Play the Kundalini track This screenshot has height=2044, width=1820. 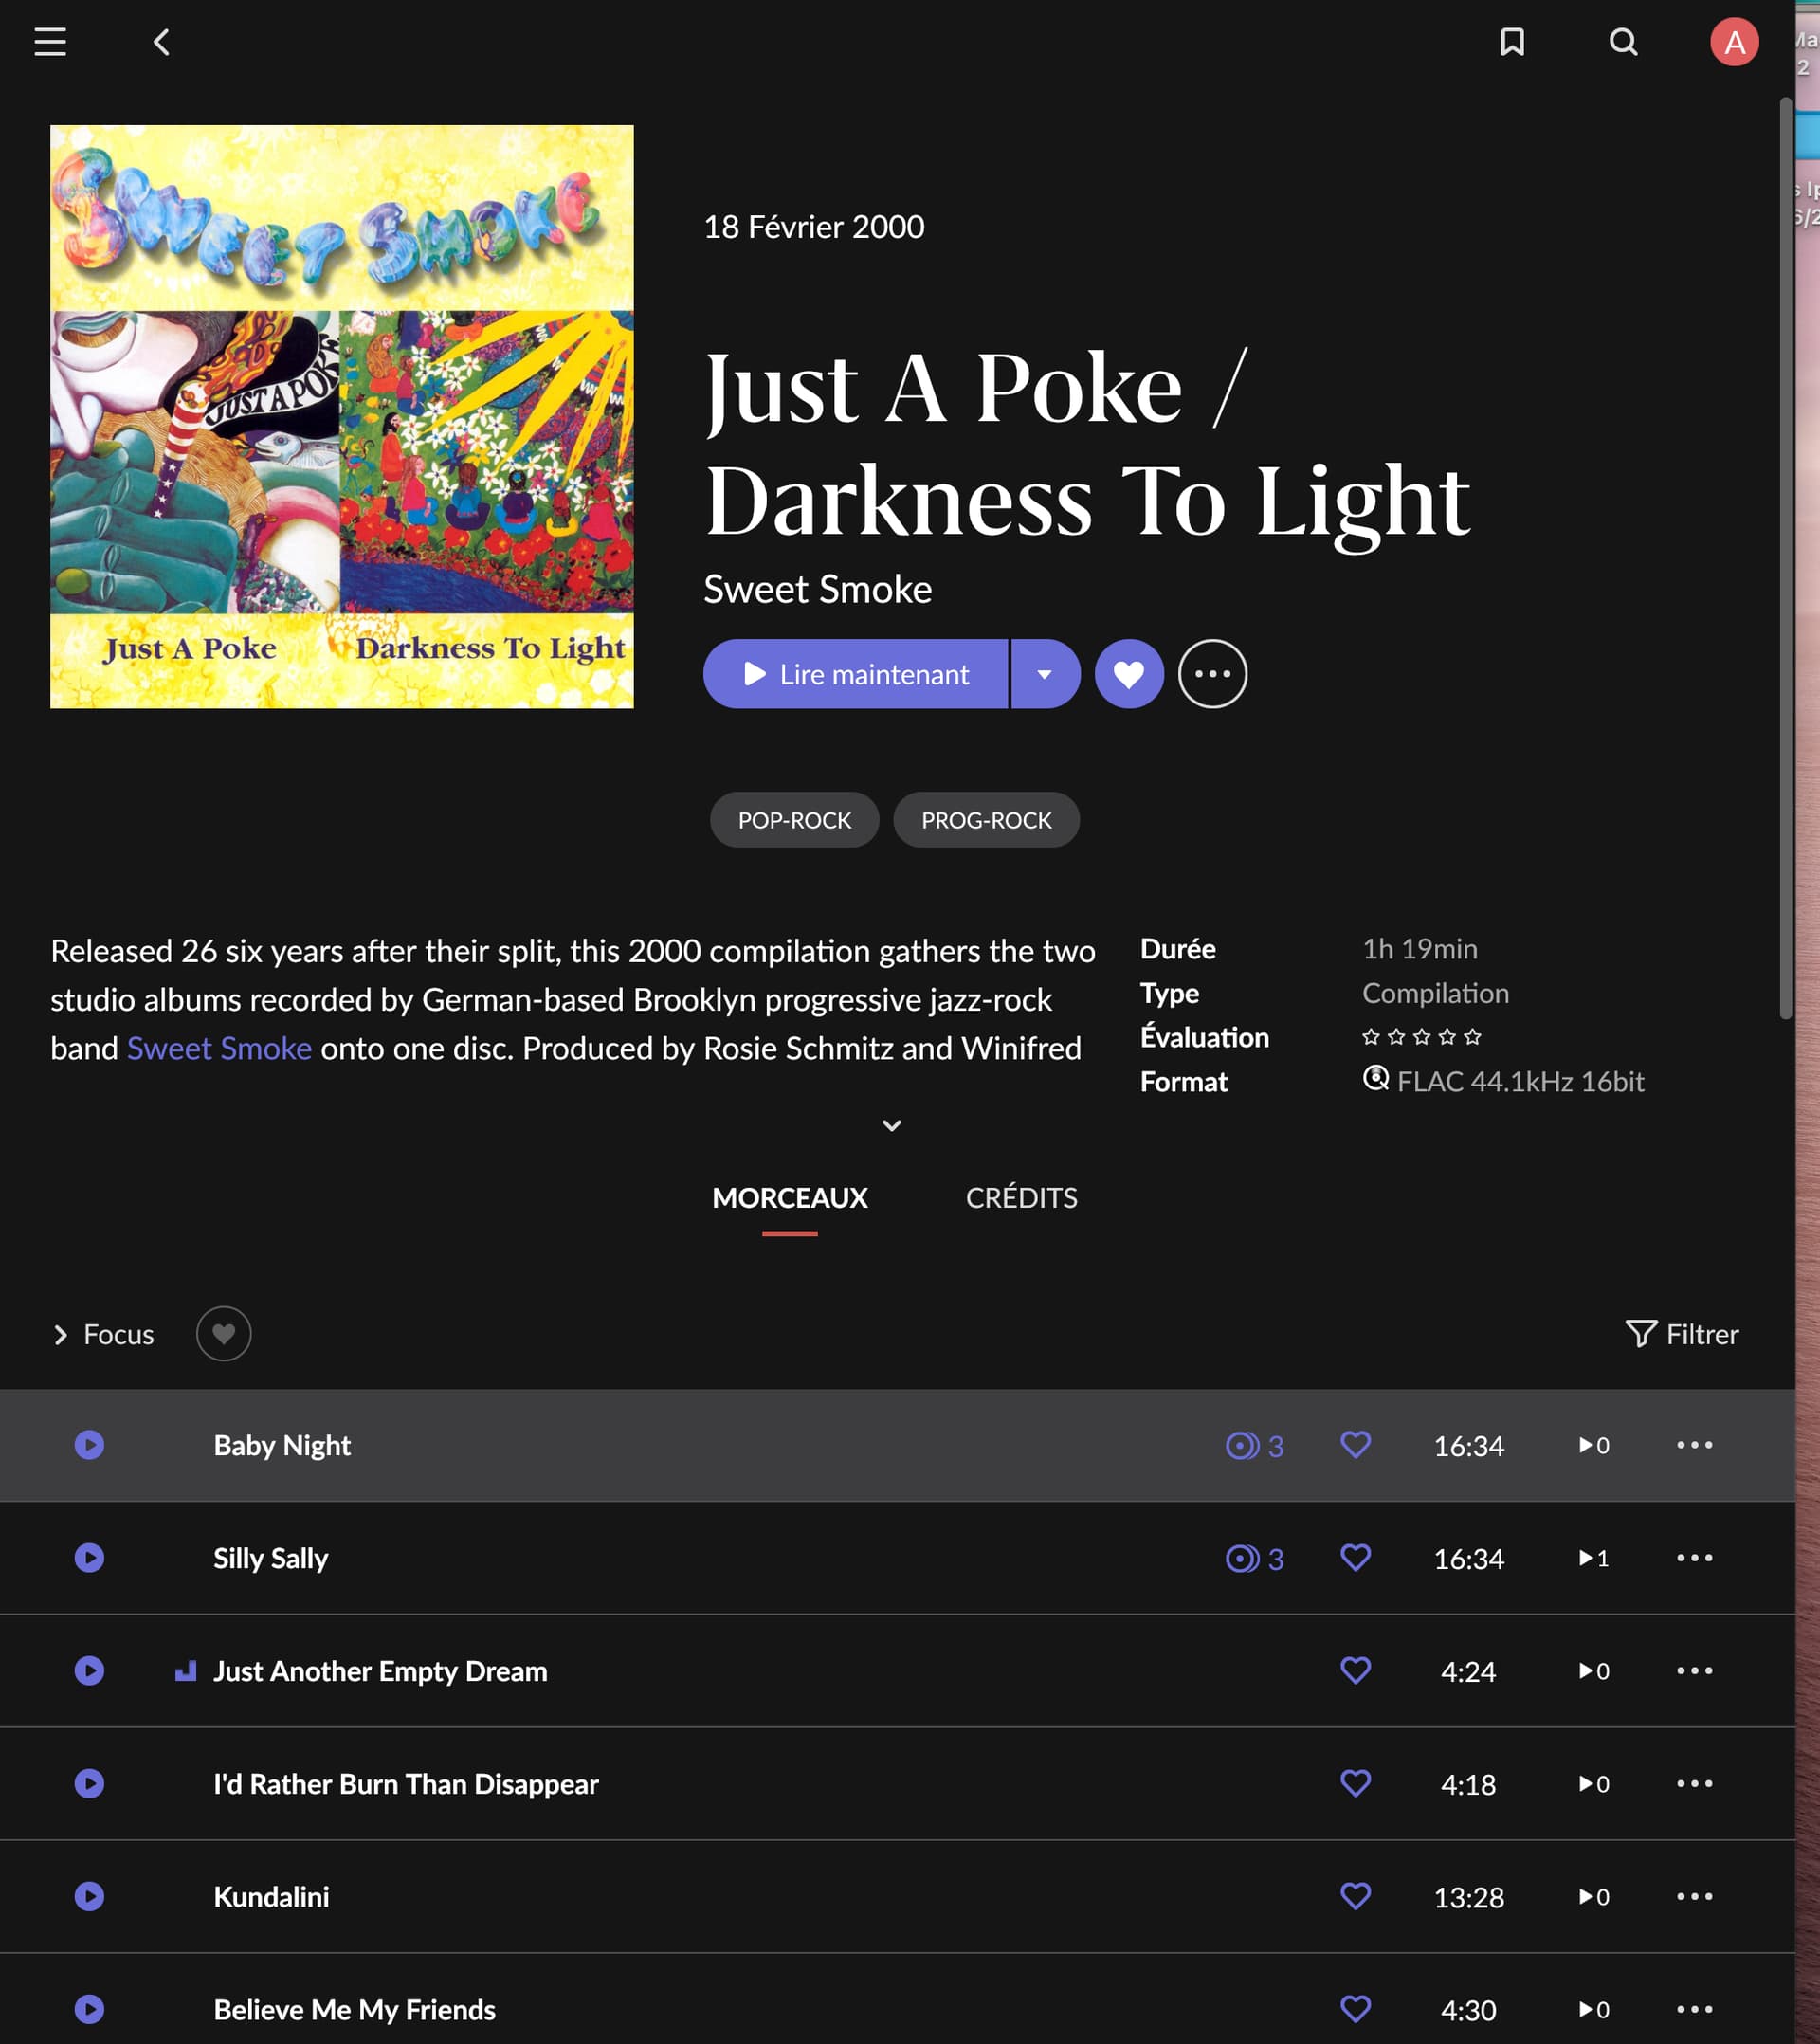[90, 1896]
